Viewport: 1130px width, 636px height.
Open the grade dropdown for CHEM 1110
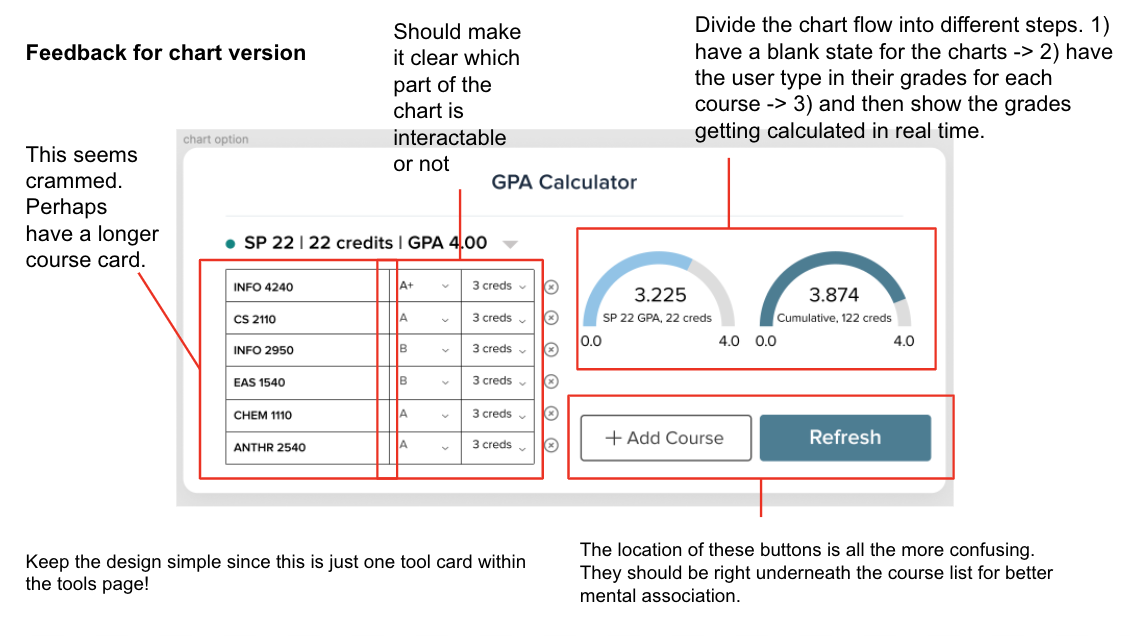point(425,415)
